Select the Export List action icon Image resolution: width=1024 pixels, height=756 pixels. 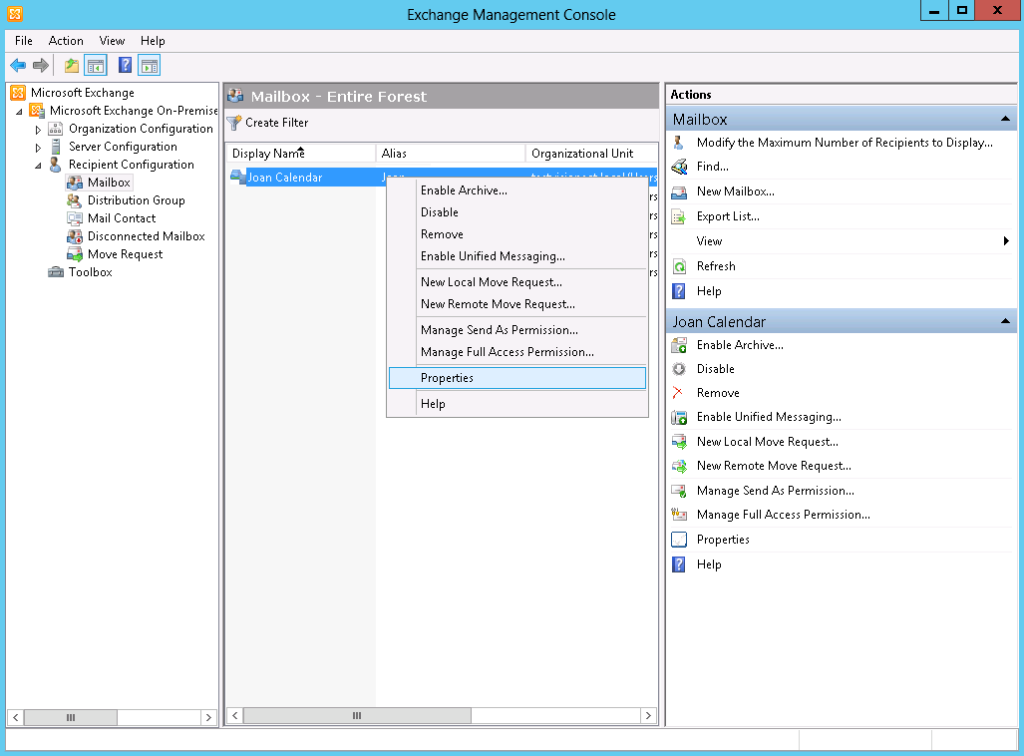click(680, 216)
